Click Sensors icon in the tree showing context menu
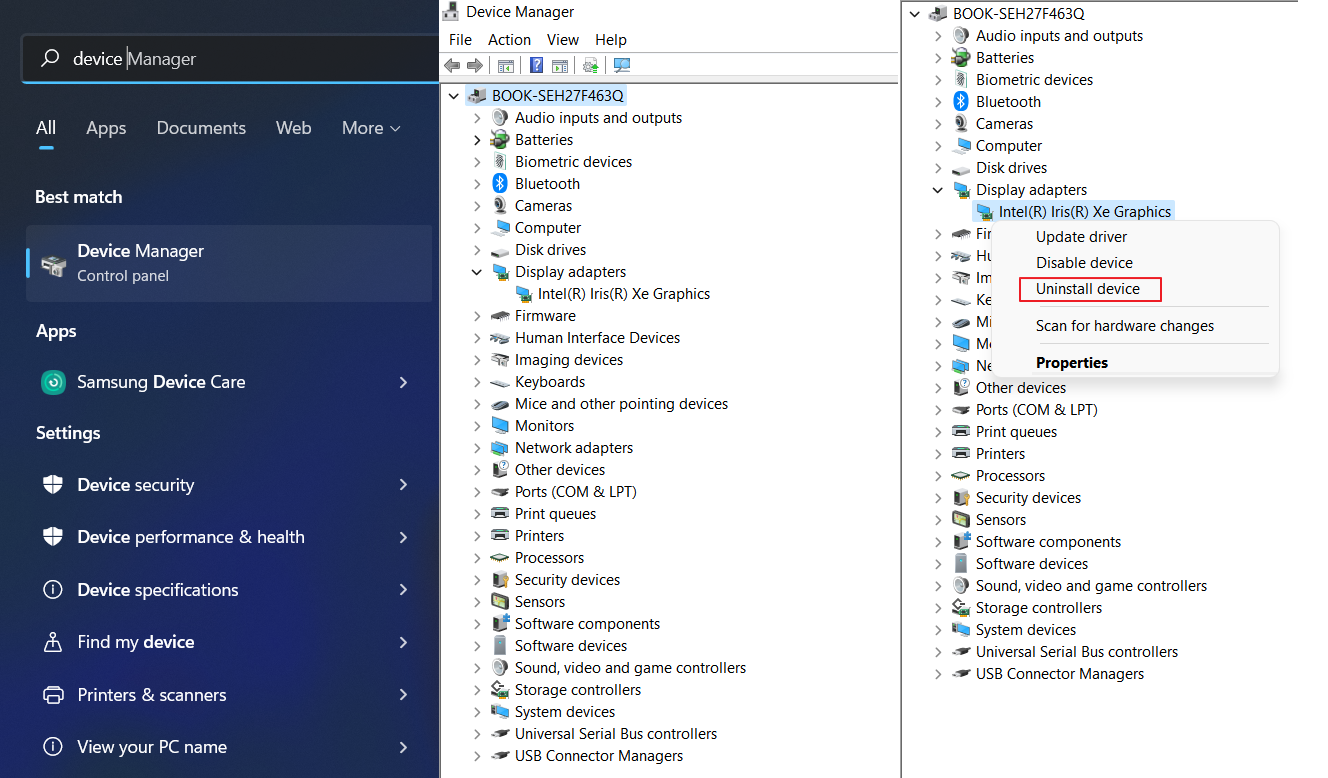The height and width of the screenshot is (778, 1328). tap(961, 520)
